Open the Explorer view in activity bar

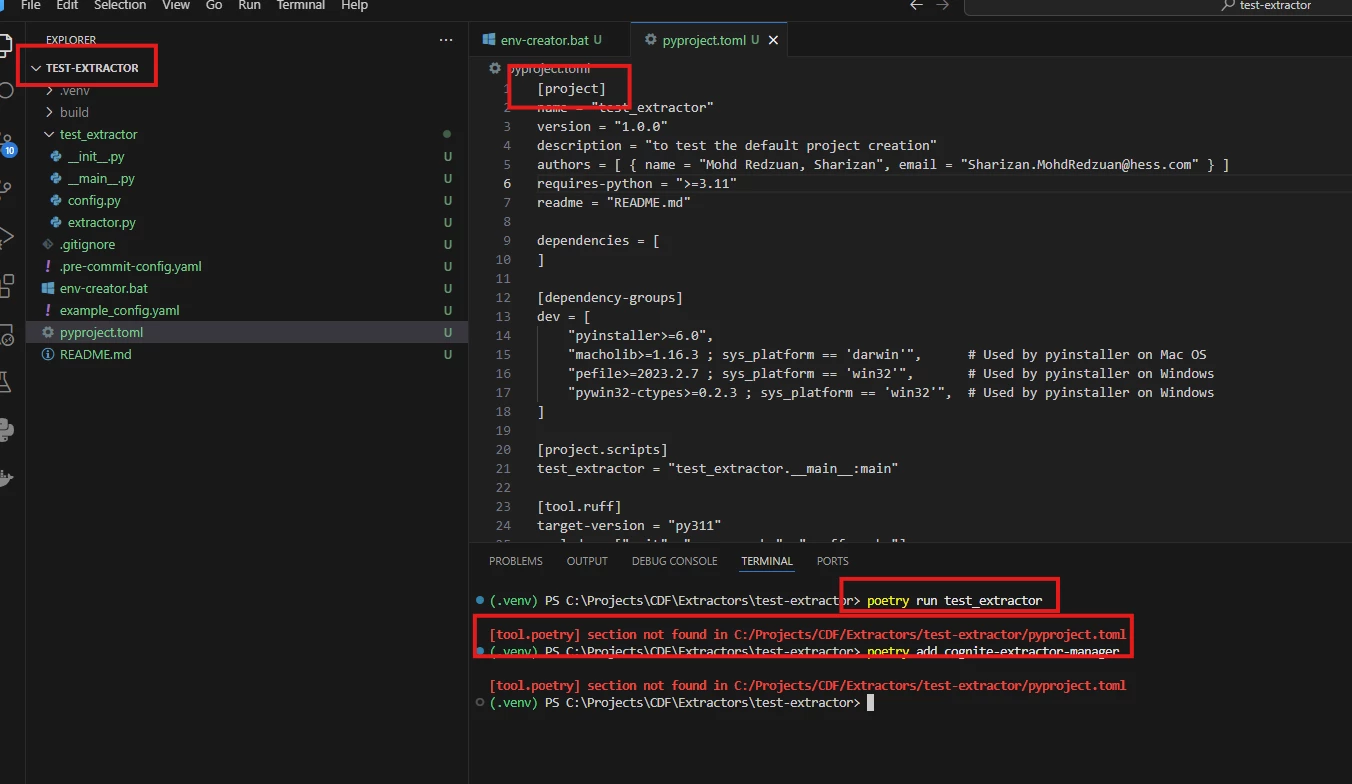tap(5, 45)
